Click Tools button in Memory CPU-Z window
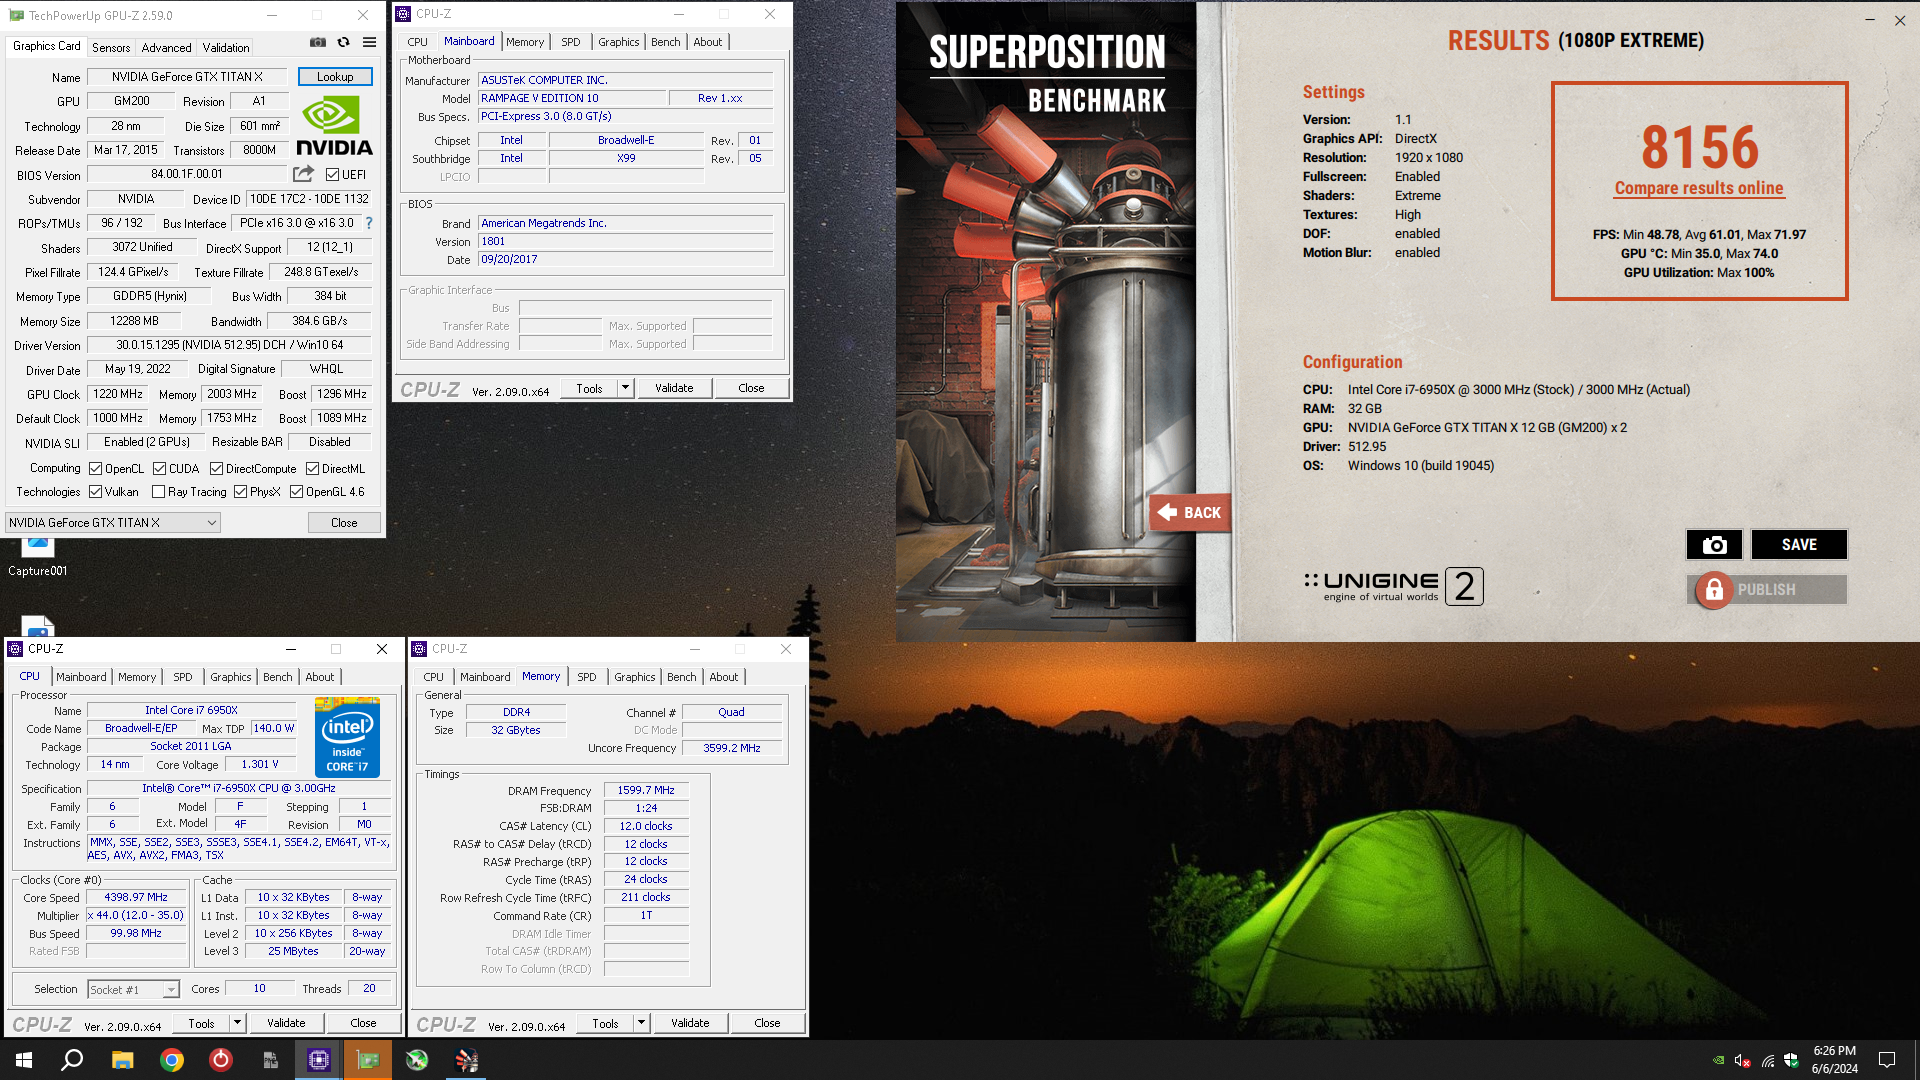This screenshot has width=1920, height=1080. pos(605,1022)
